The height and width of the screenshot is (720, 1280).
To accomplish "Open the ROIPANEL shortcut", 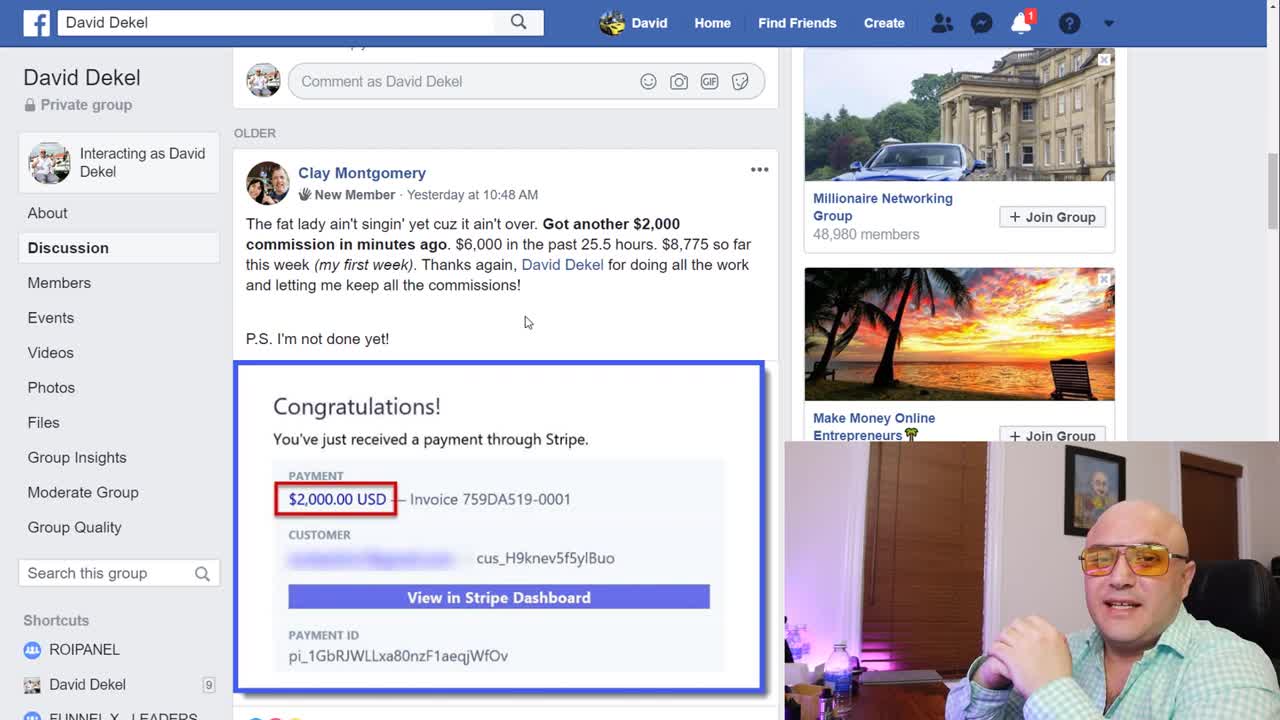I will pyautogui.click(x=84, y=650).
